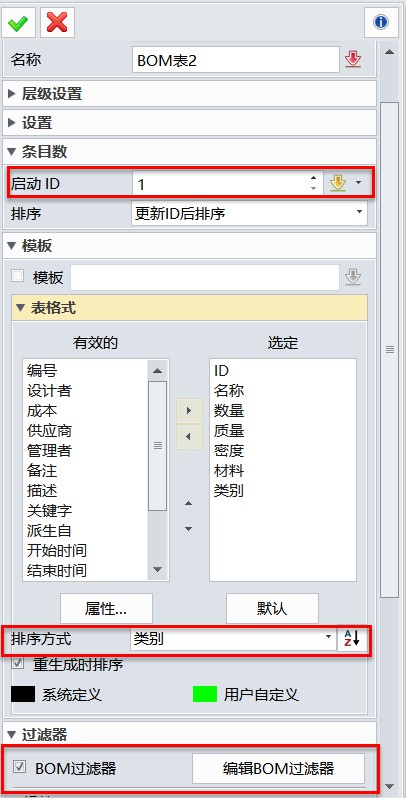
Task: Click the 编辑BOM过滤器 button
Action: [278, 768]
